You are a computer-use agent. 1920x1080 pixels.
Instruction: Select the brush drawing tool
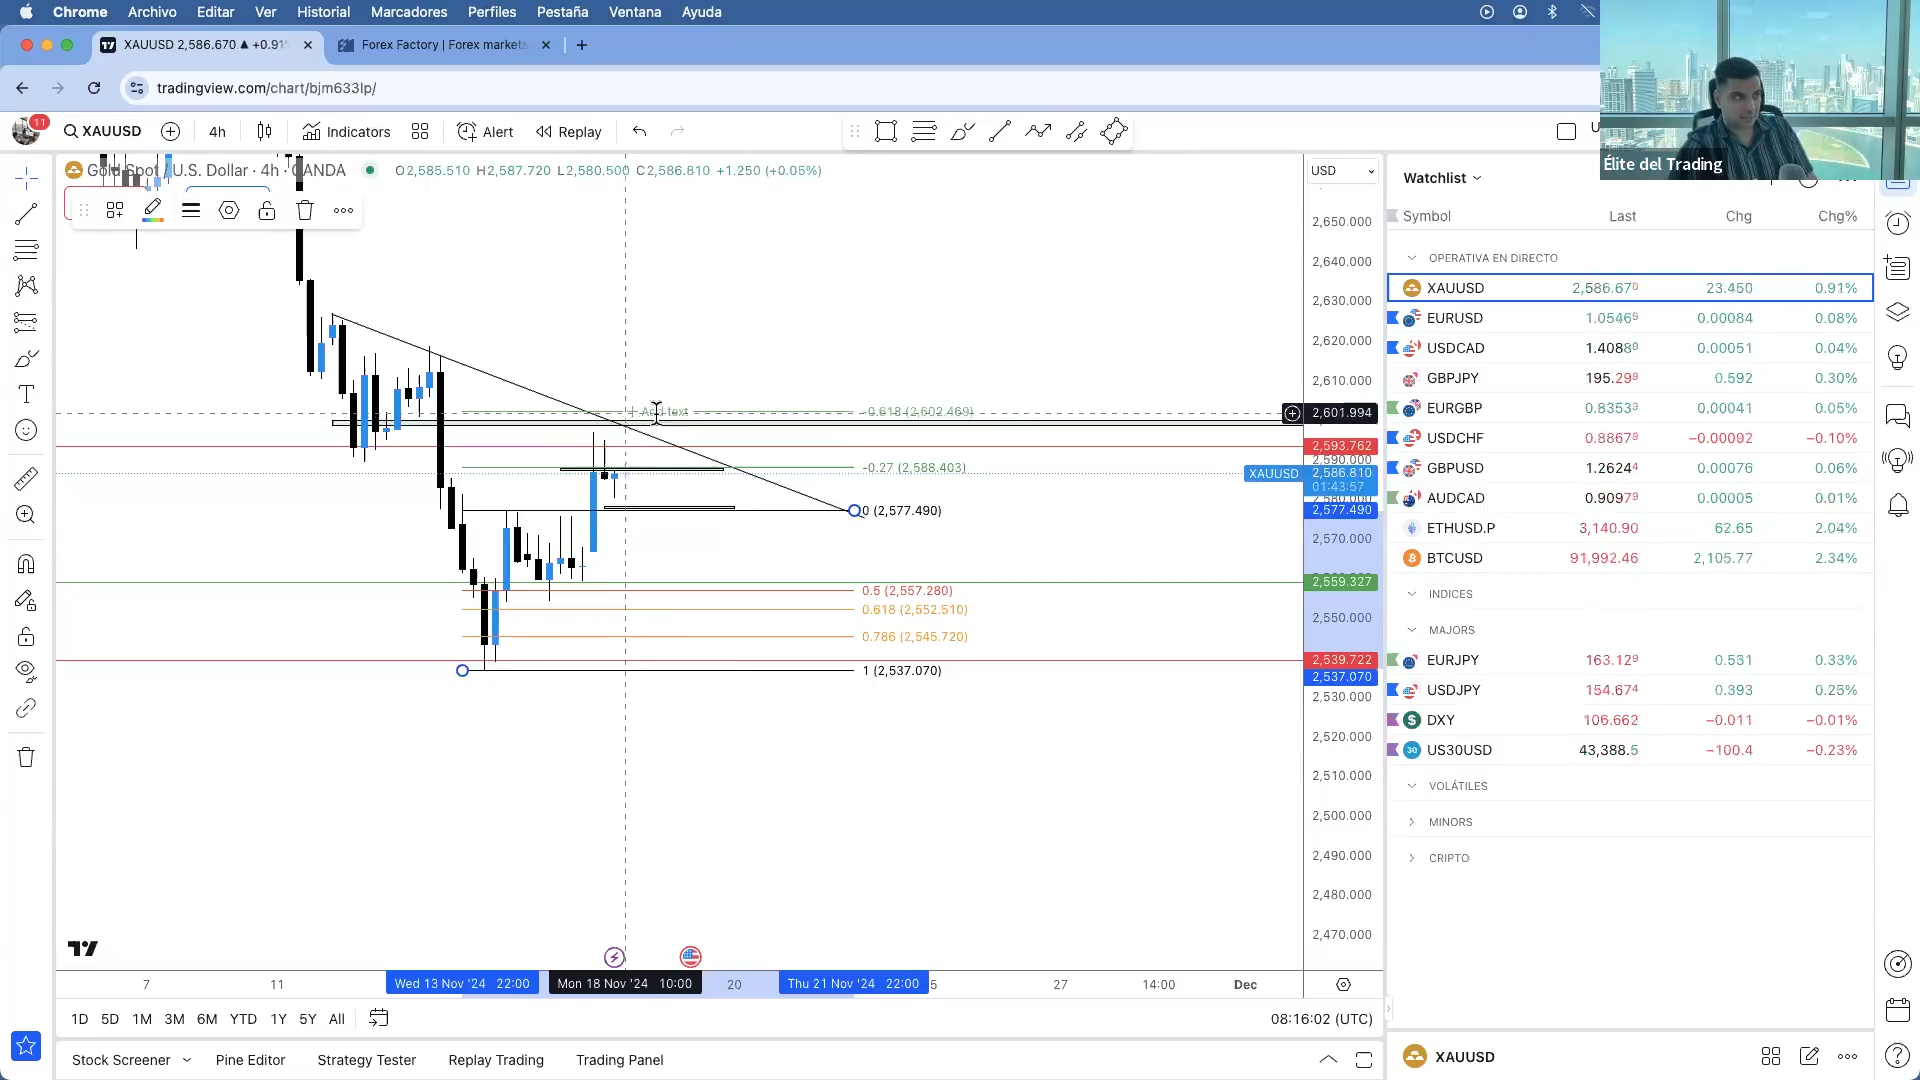tap(26, 358)
